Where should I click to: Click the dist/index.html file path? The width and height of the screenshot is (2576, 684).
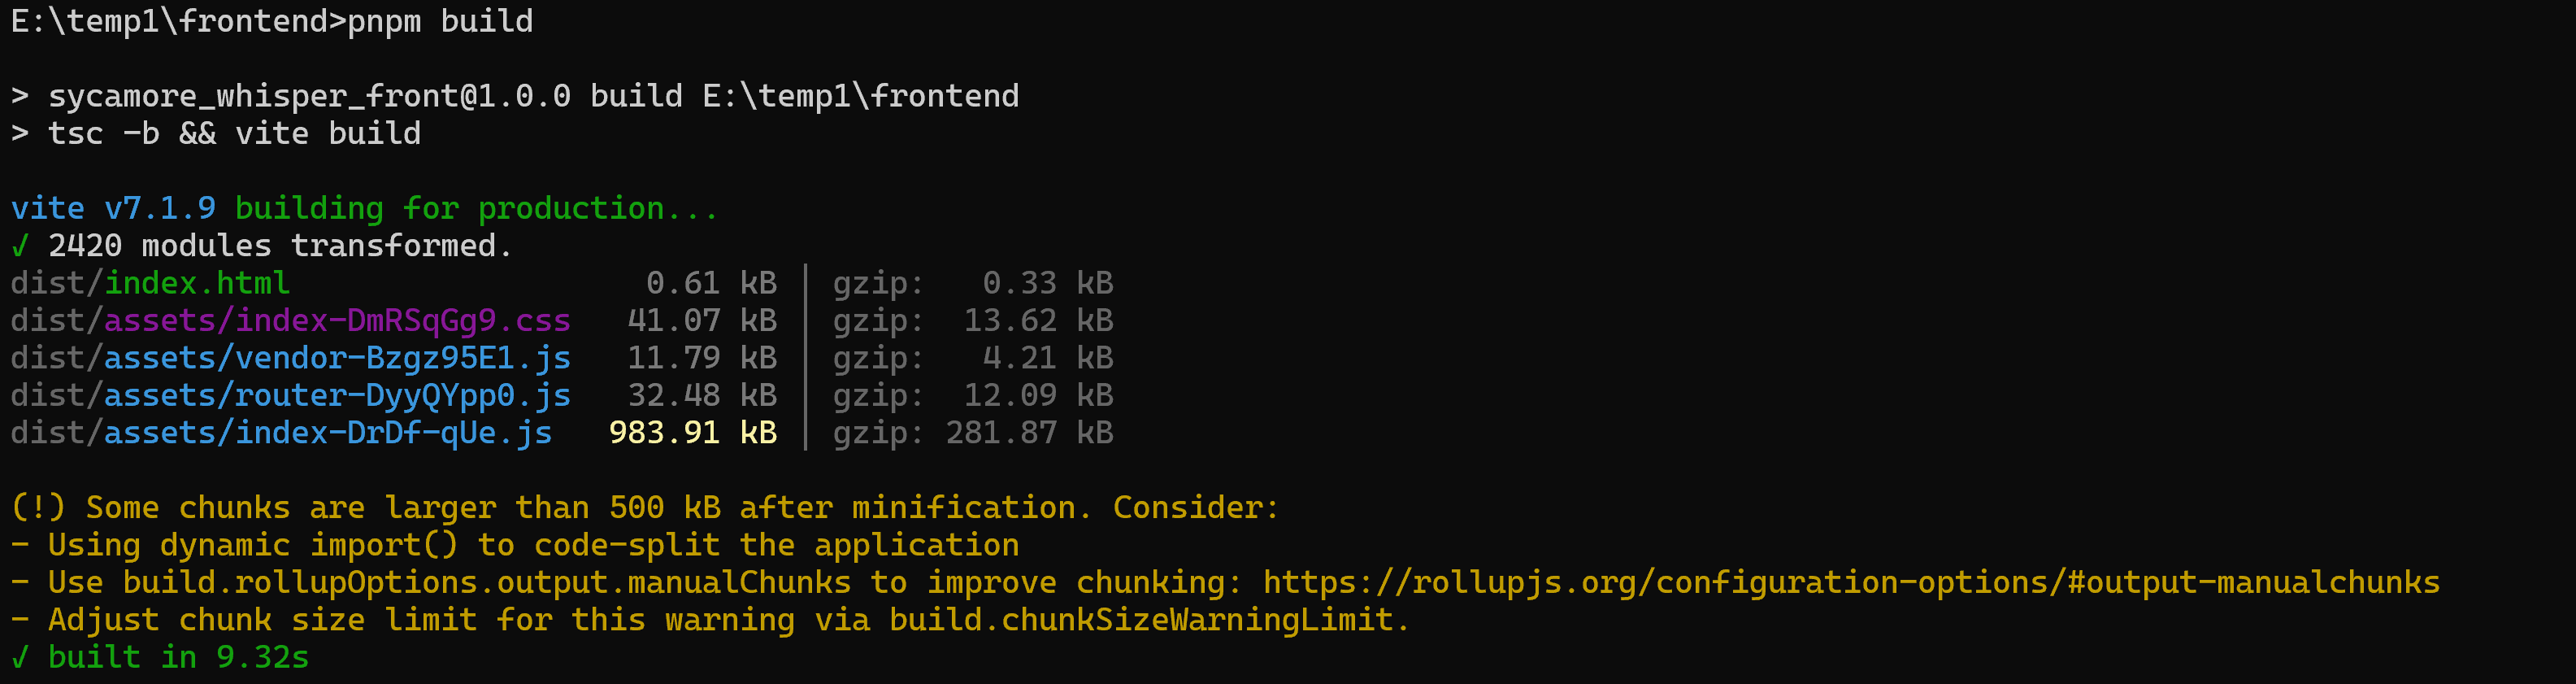click(x=150, y=284)
